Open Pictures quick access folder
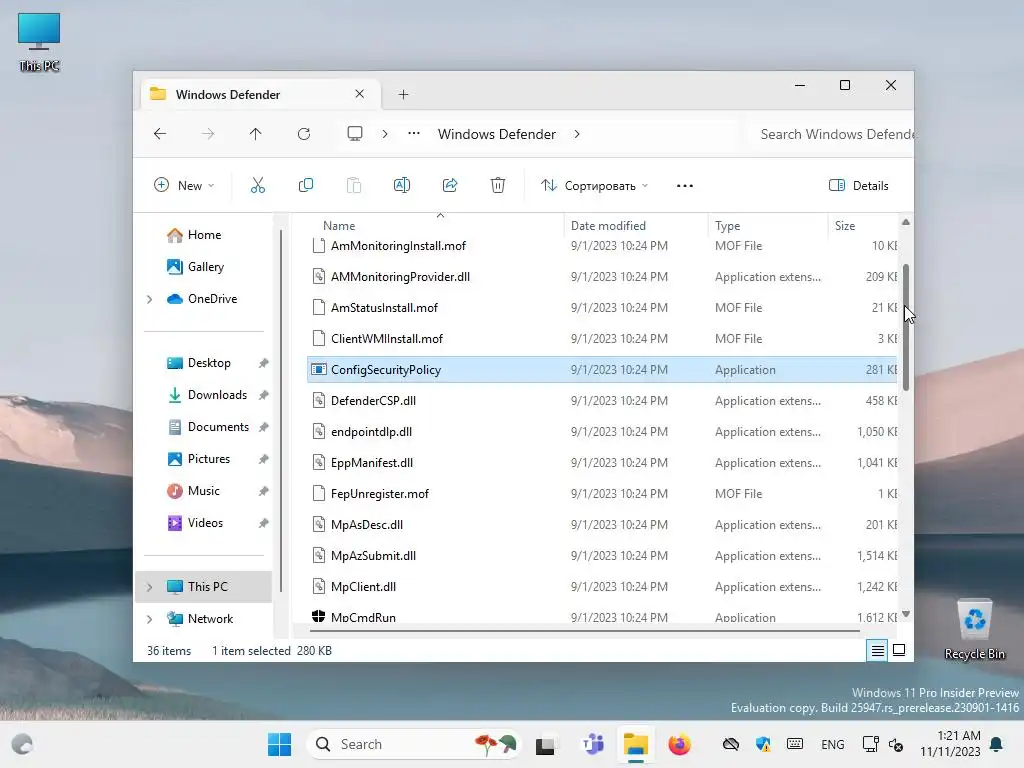The image size is (1024, 768). point(208,458)
